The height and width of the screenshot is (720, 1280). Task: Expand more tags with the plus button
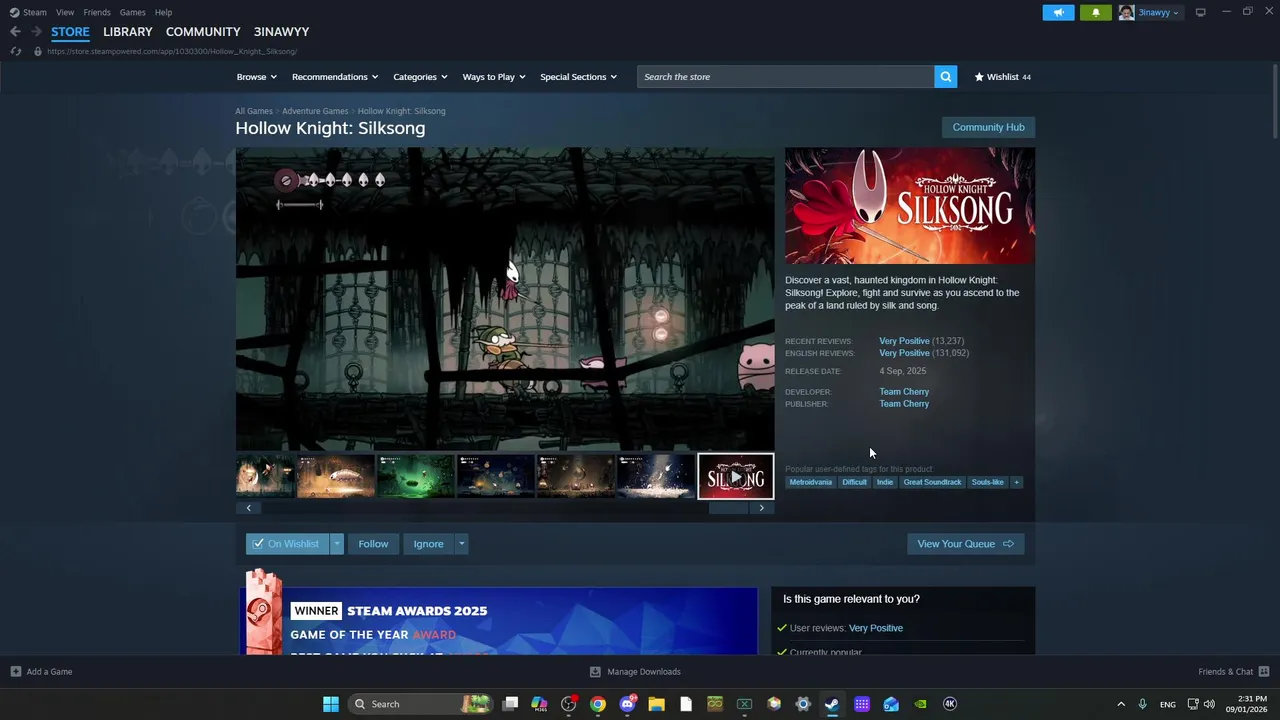1016,482
